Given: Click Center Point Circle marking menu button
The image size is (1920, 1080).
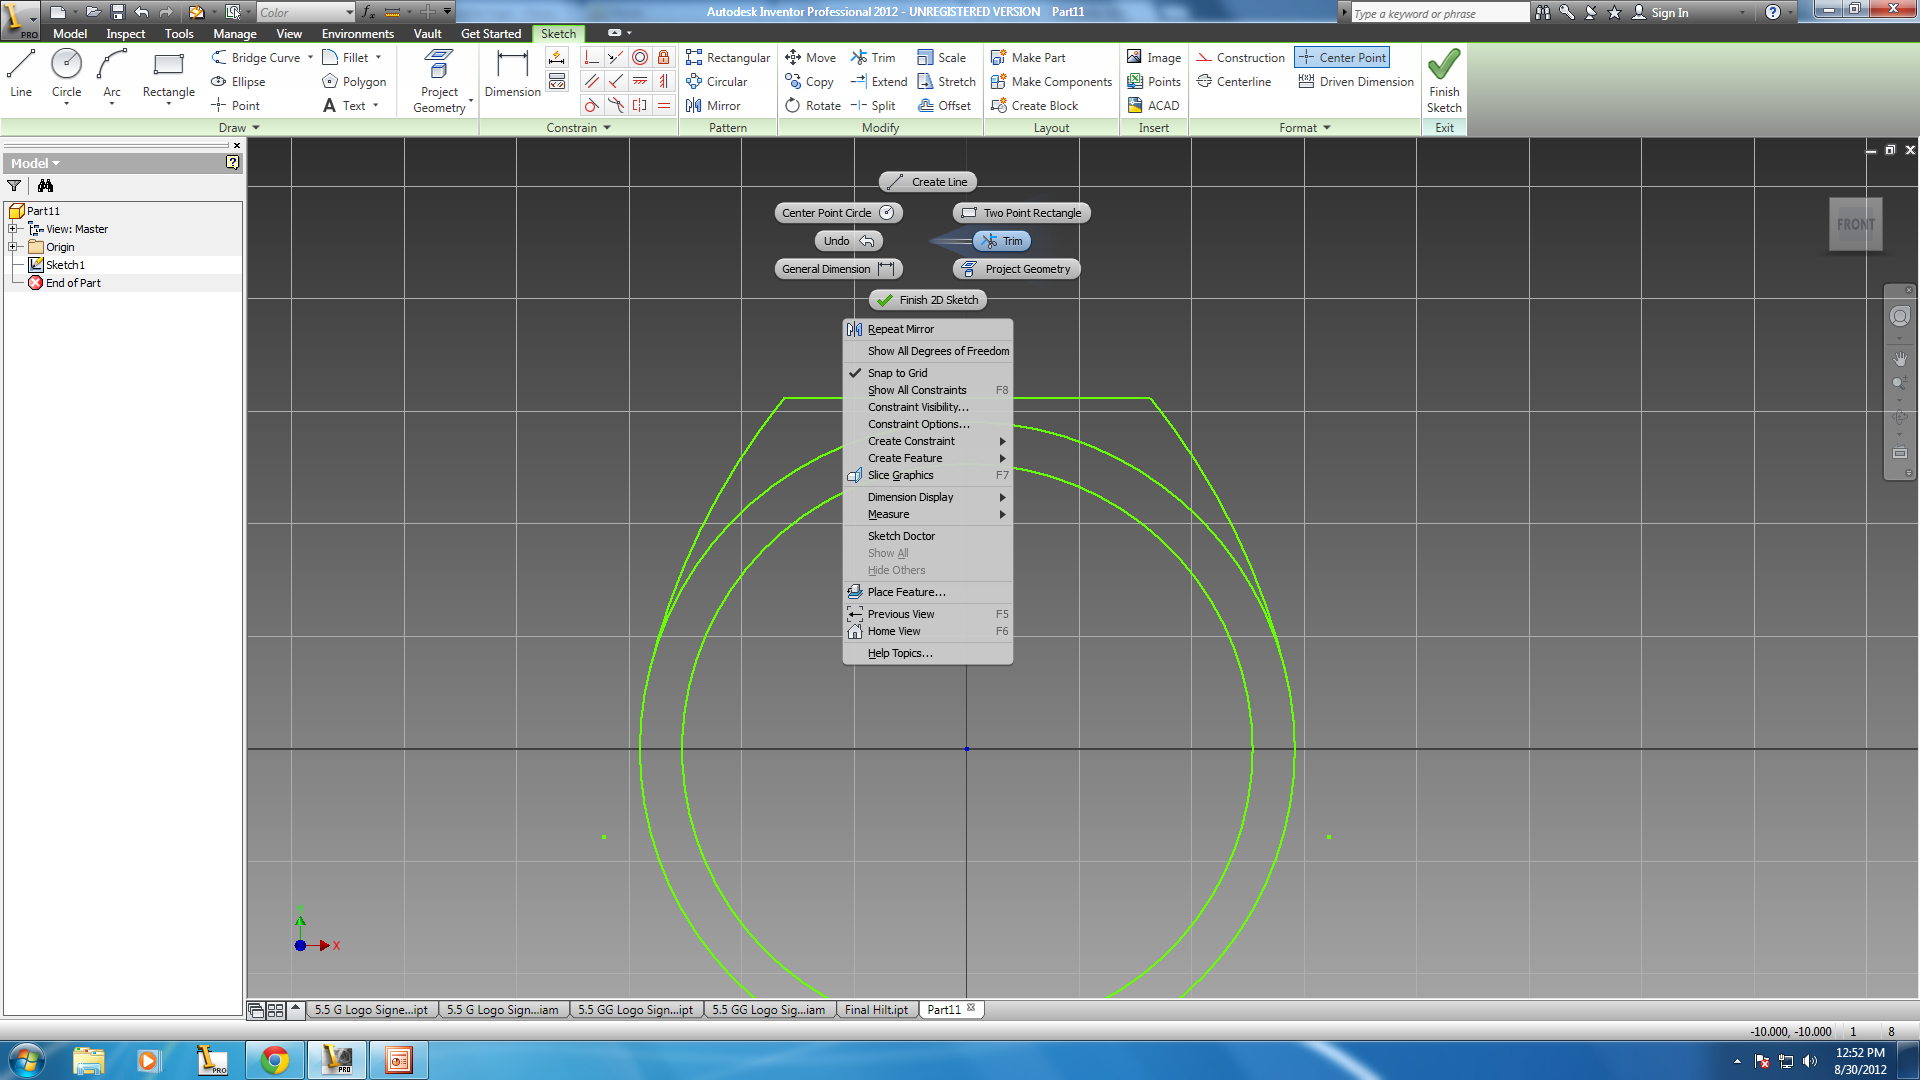Looking at the screenshot, I should [x=838, y=213].
